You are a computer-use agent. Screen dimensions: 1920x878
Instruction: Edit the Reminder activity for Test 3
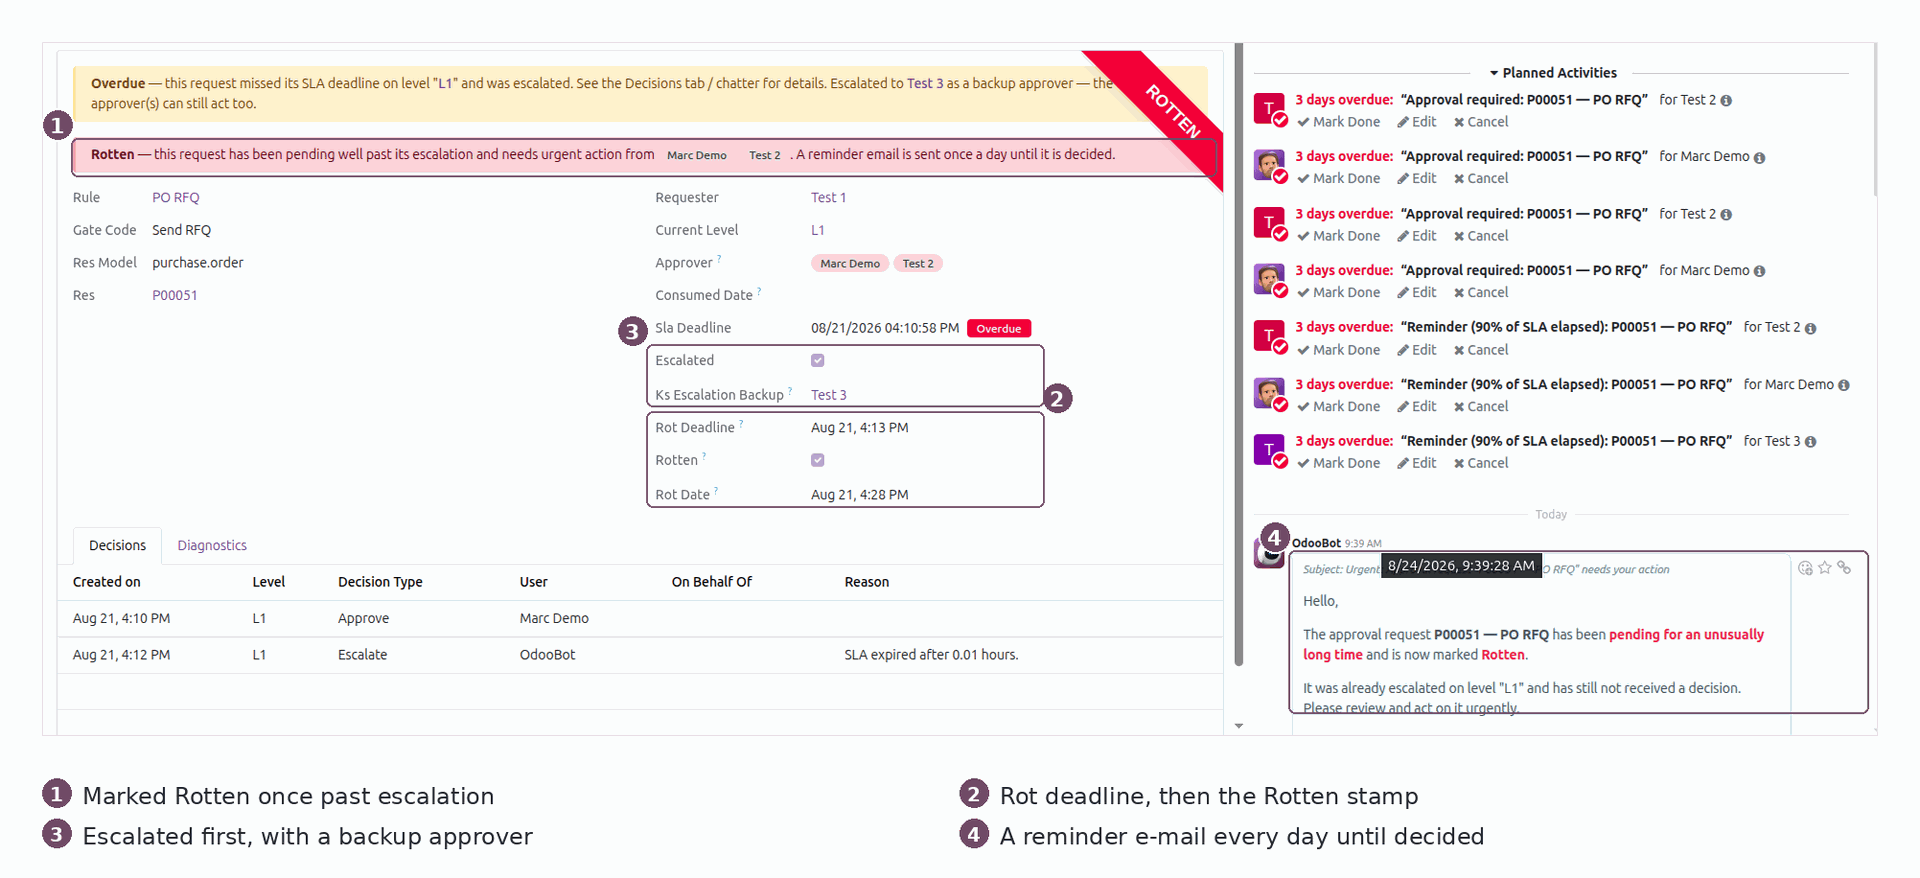tap(1417, 463)
